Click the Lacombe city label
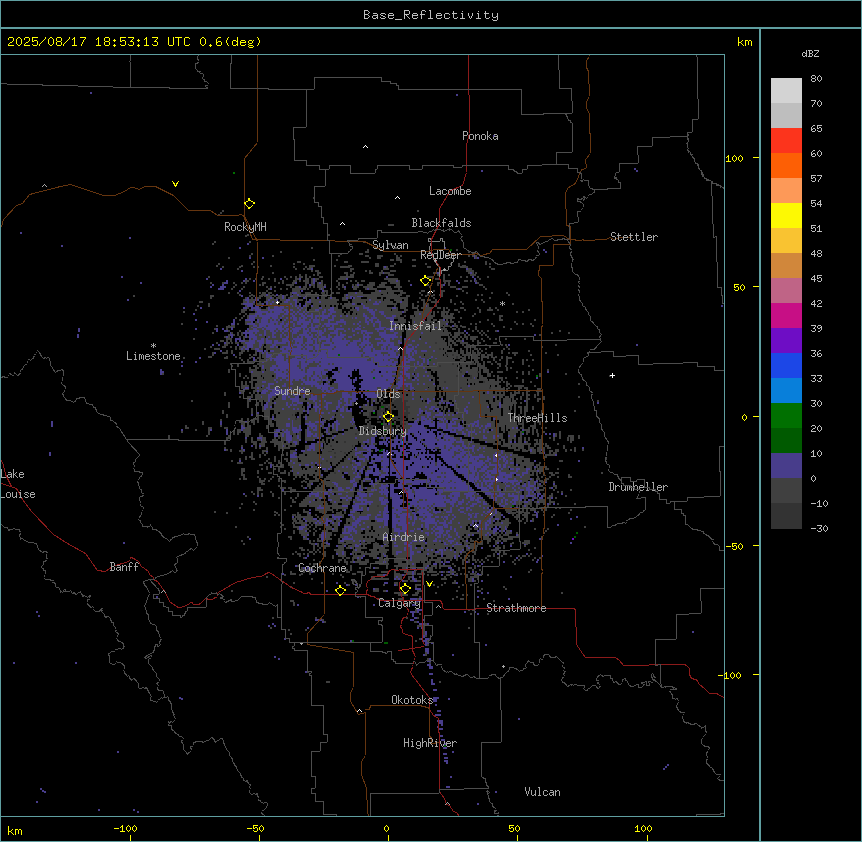862x842 pixels. 450,191
